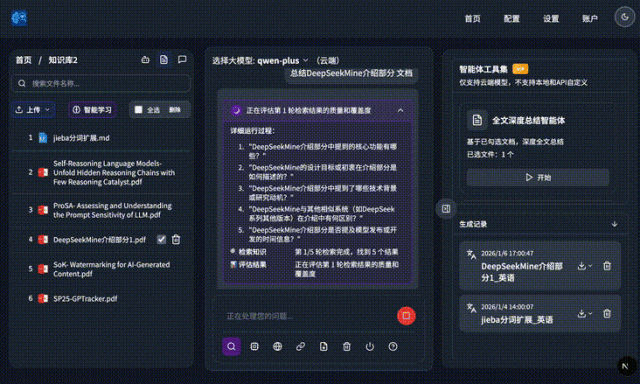Viewport: 640px width, 384px height.
Task: Open qwen-plus model dropdown
Action: point(282,60)
